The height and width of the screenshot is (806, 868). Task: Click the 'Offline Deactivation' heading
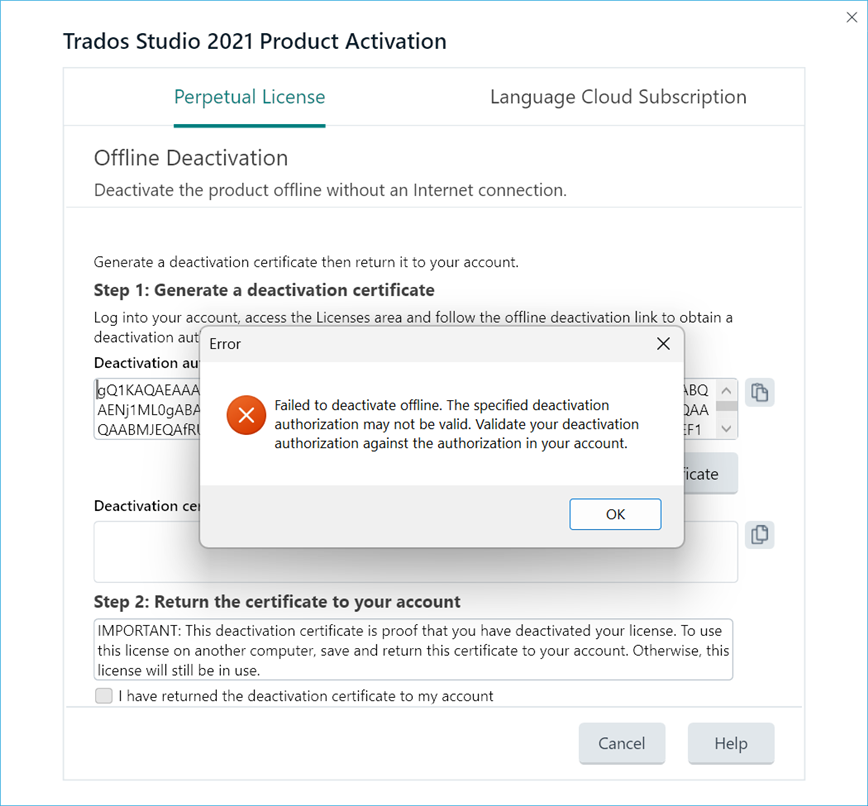[191, 158]
